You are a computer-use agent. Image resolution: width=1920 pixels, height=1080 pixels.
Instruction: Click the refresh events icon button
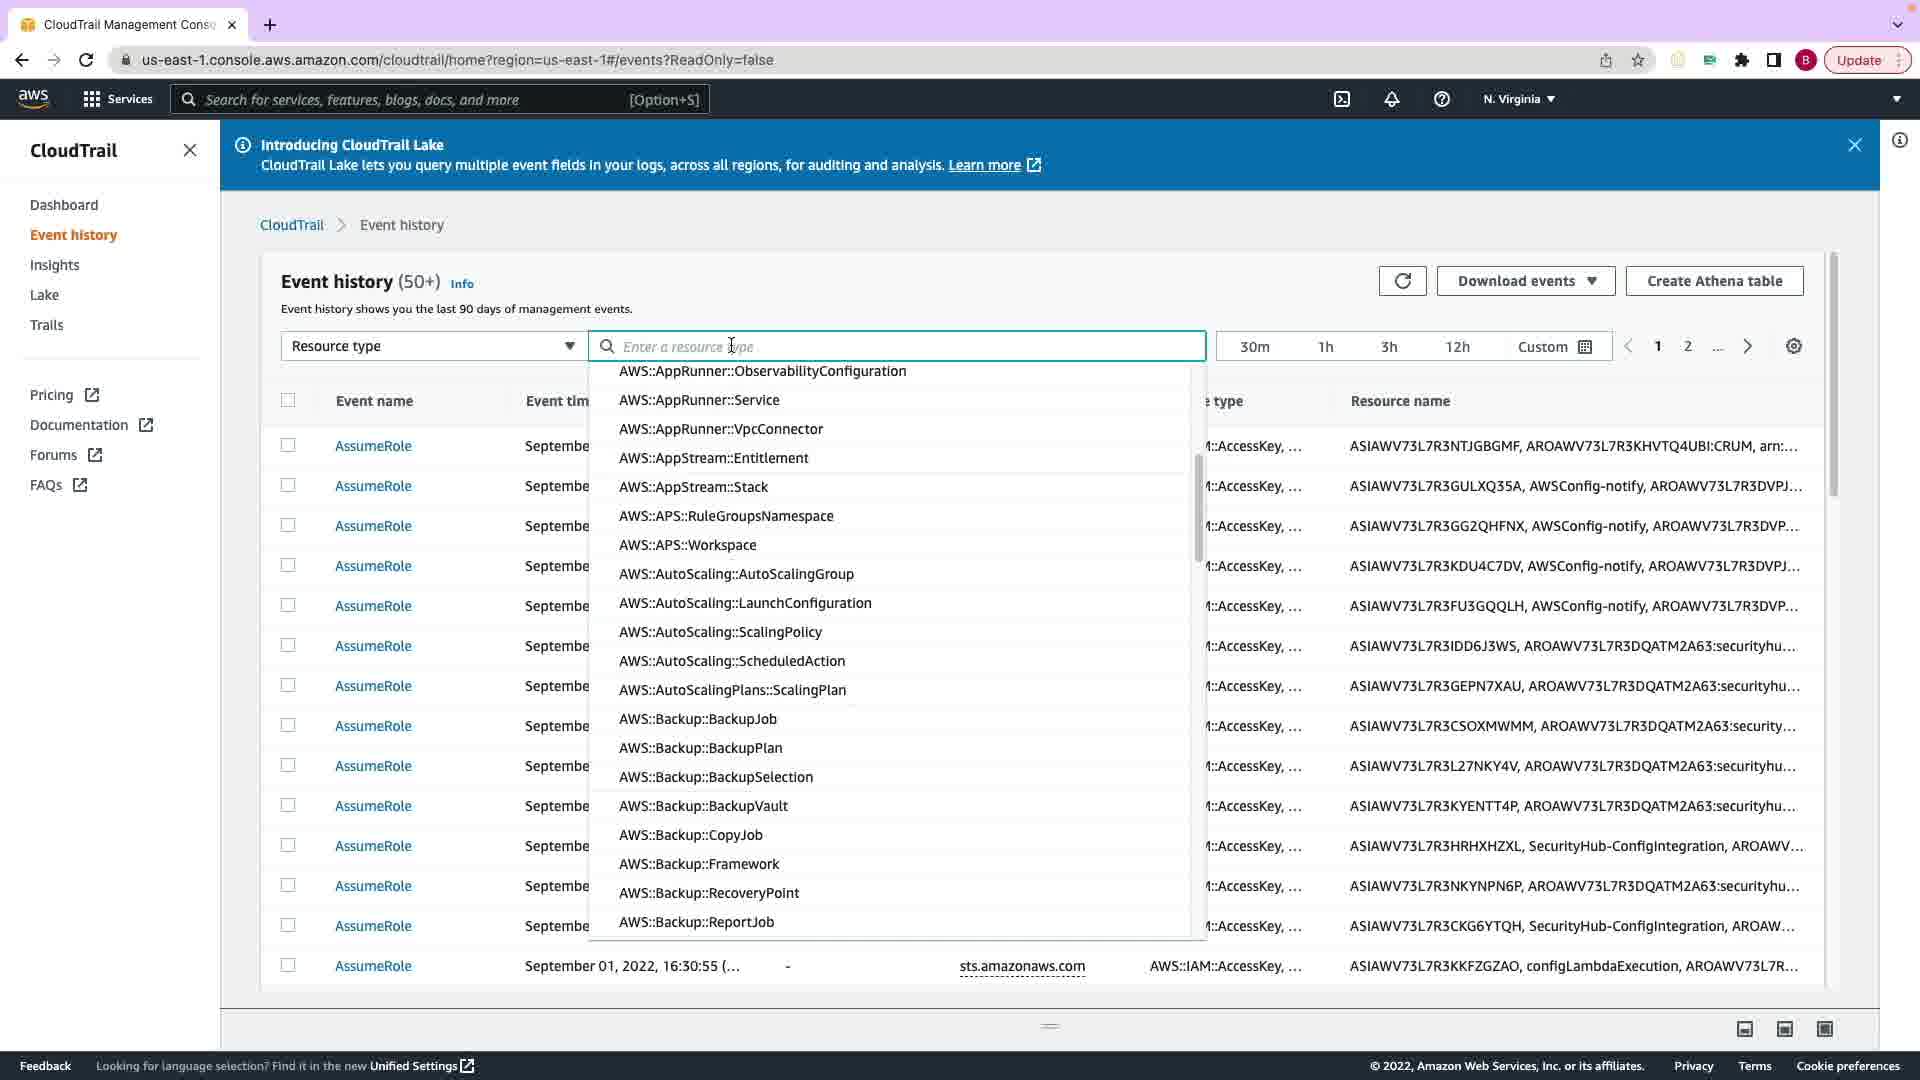pyautogui.click(x=1402, y=281)
